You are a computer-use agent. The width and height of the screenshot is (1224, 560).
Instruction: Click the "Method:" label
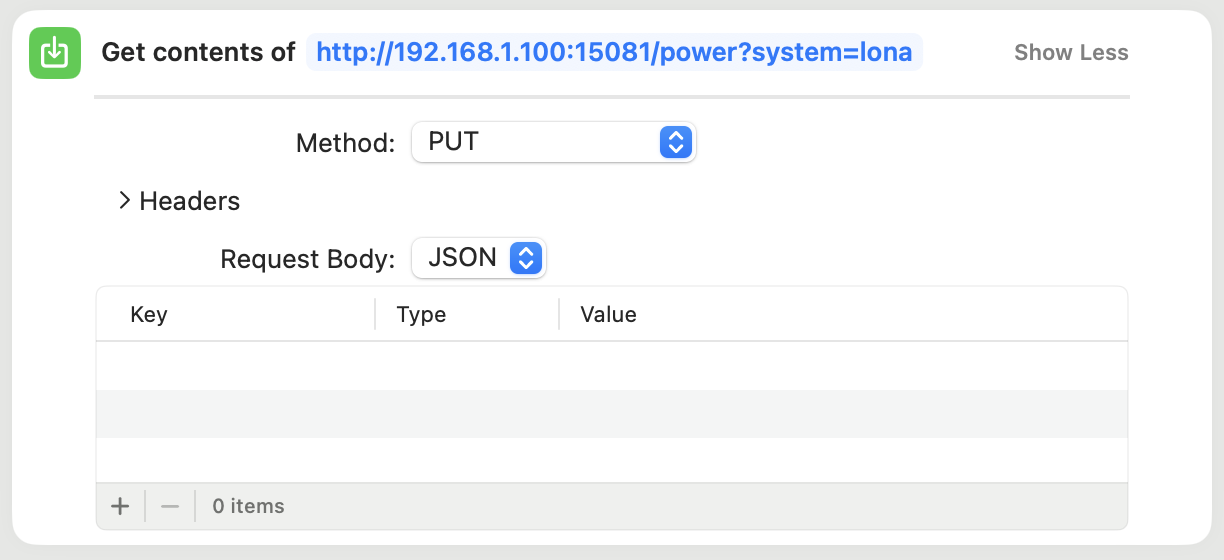point(345,143)
